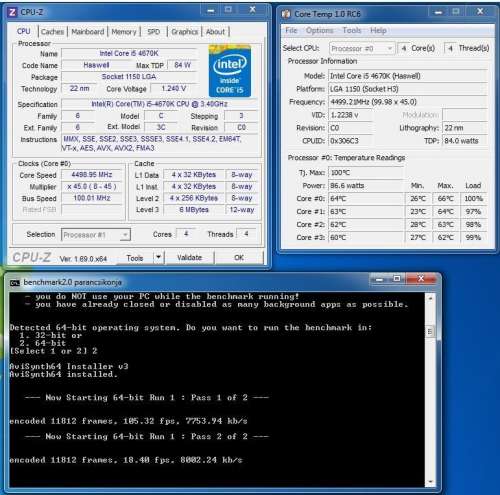Image resolution: width=500 pixels, height=495 pixels.
Task: Click the Pass 2 result line 18.40 fps
Action: tap(126, 460)
